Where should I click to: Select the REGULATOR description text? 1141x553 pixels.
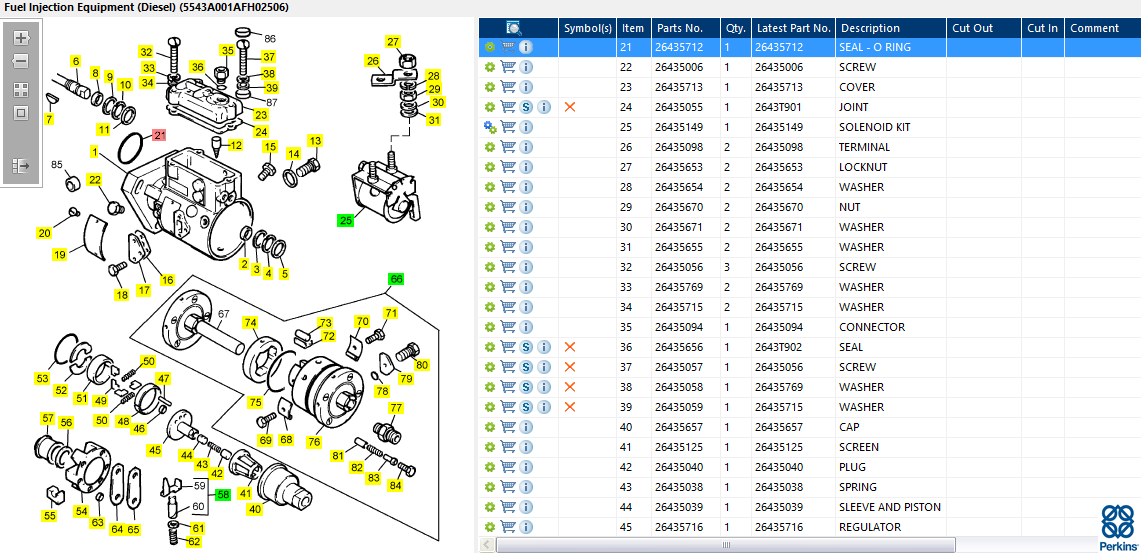(870, 528)
